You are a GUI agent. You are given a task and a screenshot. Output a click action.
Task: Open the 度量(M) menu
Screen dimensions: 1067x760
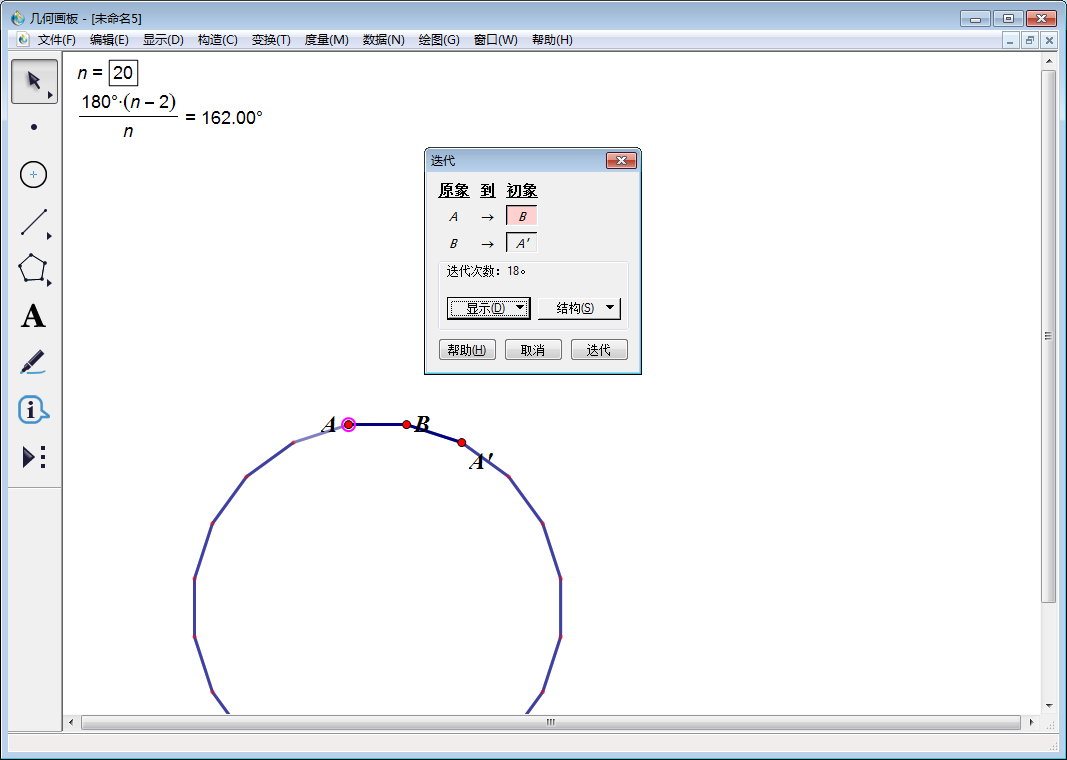pyautogui.click(x=326, y=40)
